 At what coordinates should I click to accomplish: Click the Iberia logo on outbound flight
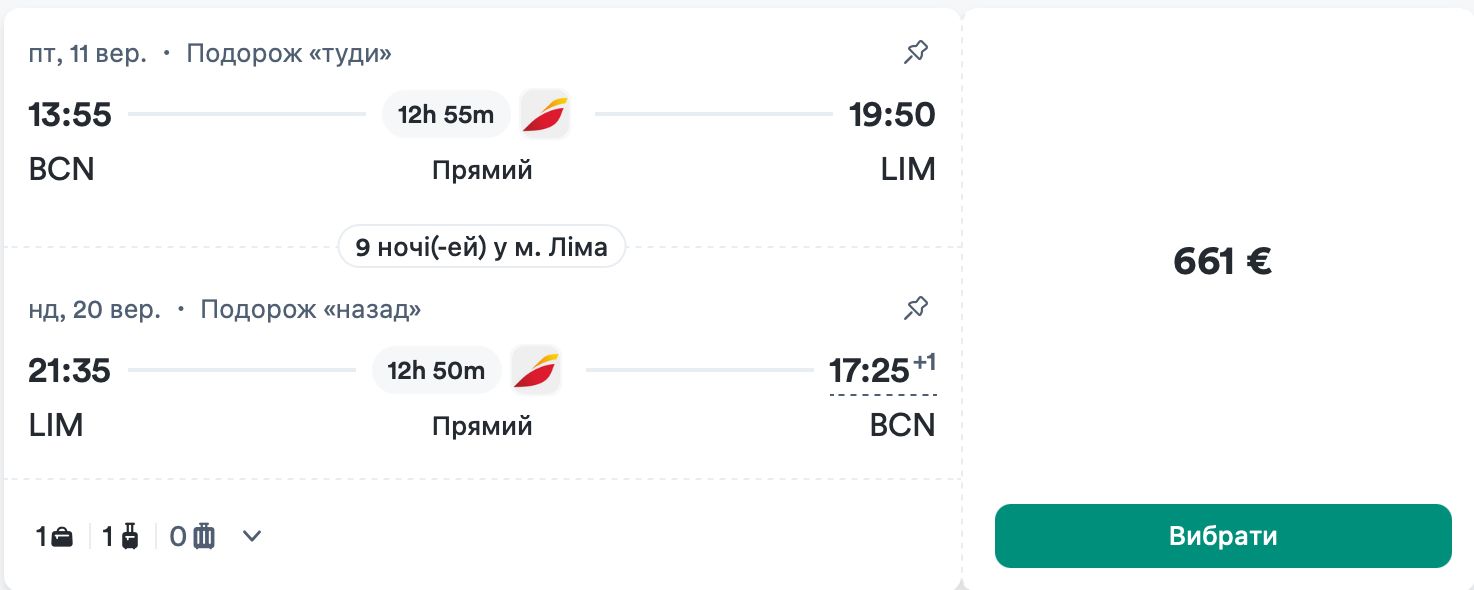[x=545, y=114]
